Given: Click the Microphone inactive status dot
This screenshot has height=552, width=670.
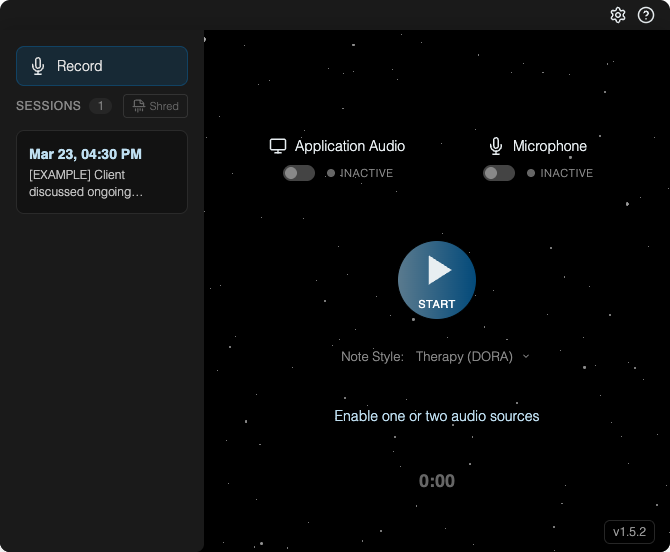Looking at the screenshot, I should tap(531, 173).
